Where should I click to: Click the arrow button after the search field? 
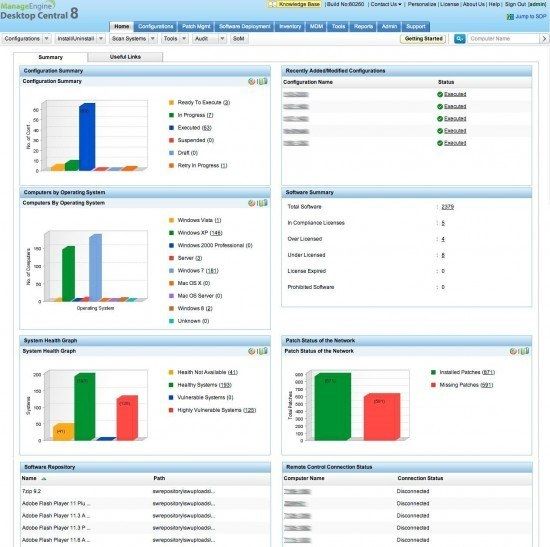pyautogui.click(x=544, y=39)
